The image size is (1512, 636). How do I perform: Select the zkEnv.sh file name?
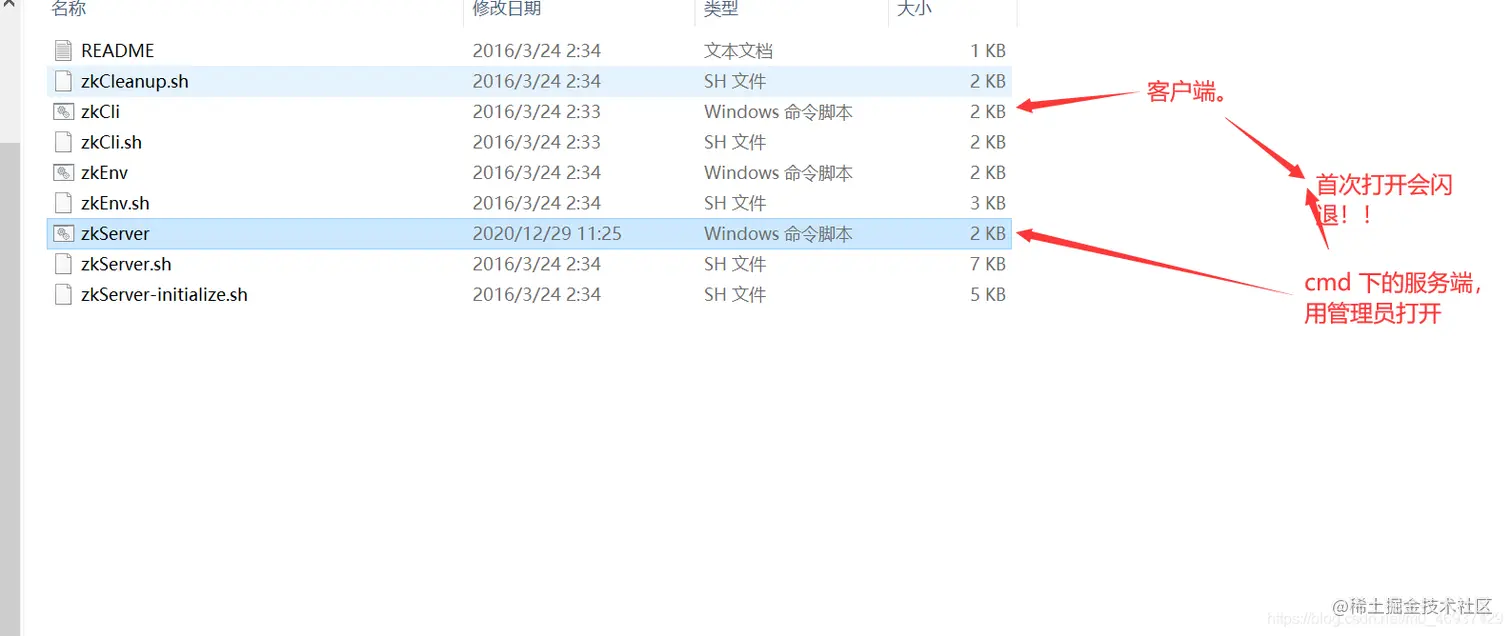[x=116, y=203]
